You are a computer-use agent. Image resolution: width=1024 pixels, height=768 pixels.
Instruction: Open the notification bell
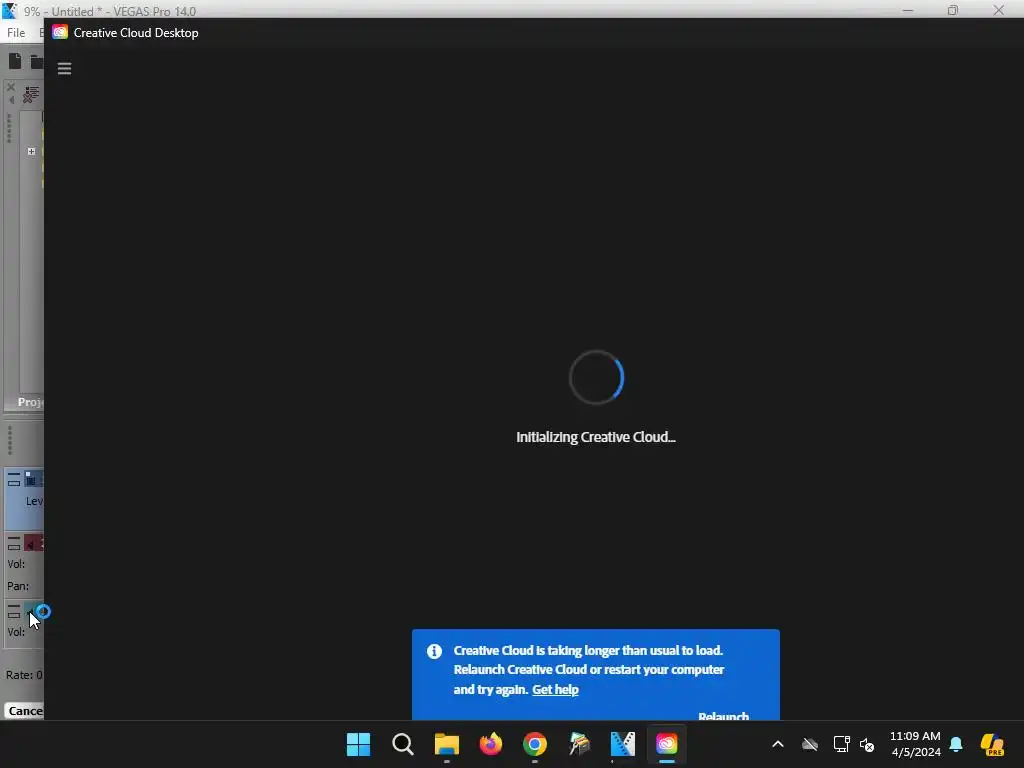pyautogui.click(x=956, y=744)
